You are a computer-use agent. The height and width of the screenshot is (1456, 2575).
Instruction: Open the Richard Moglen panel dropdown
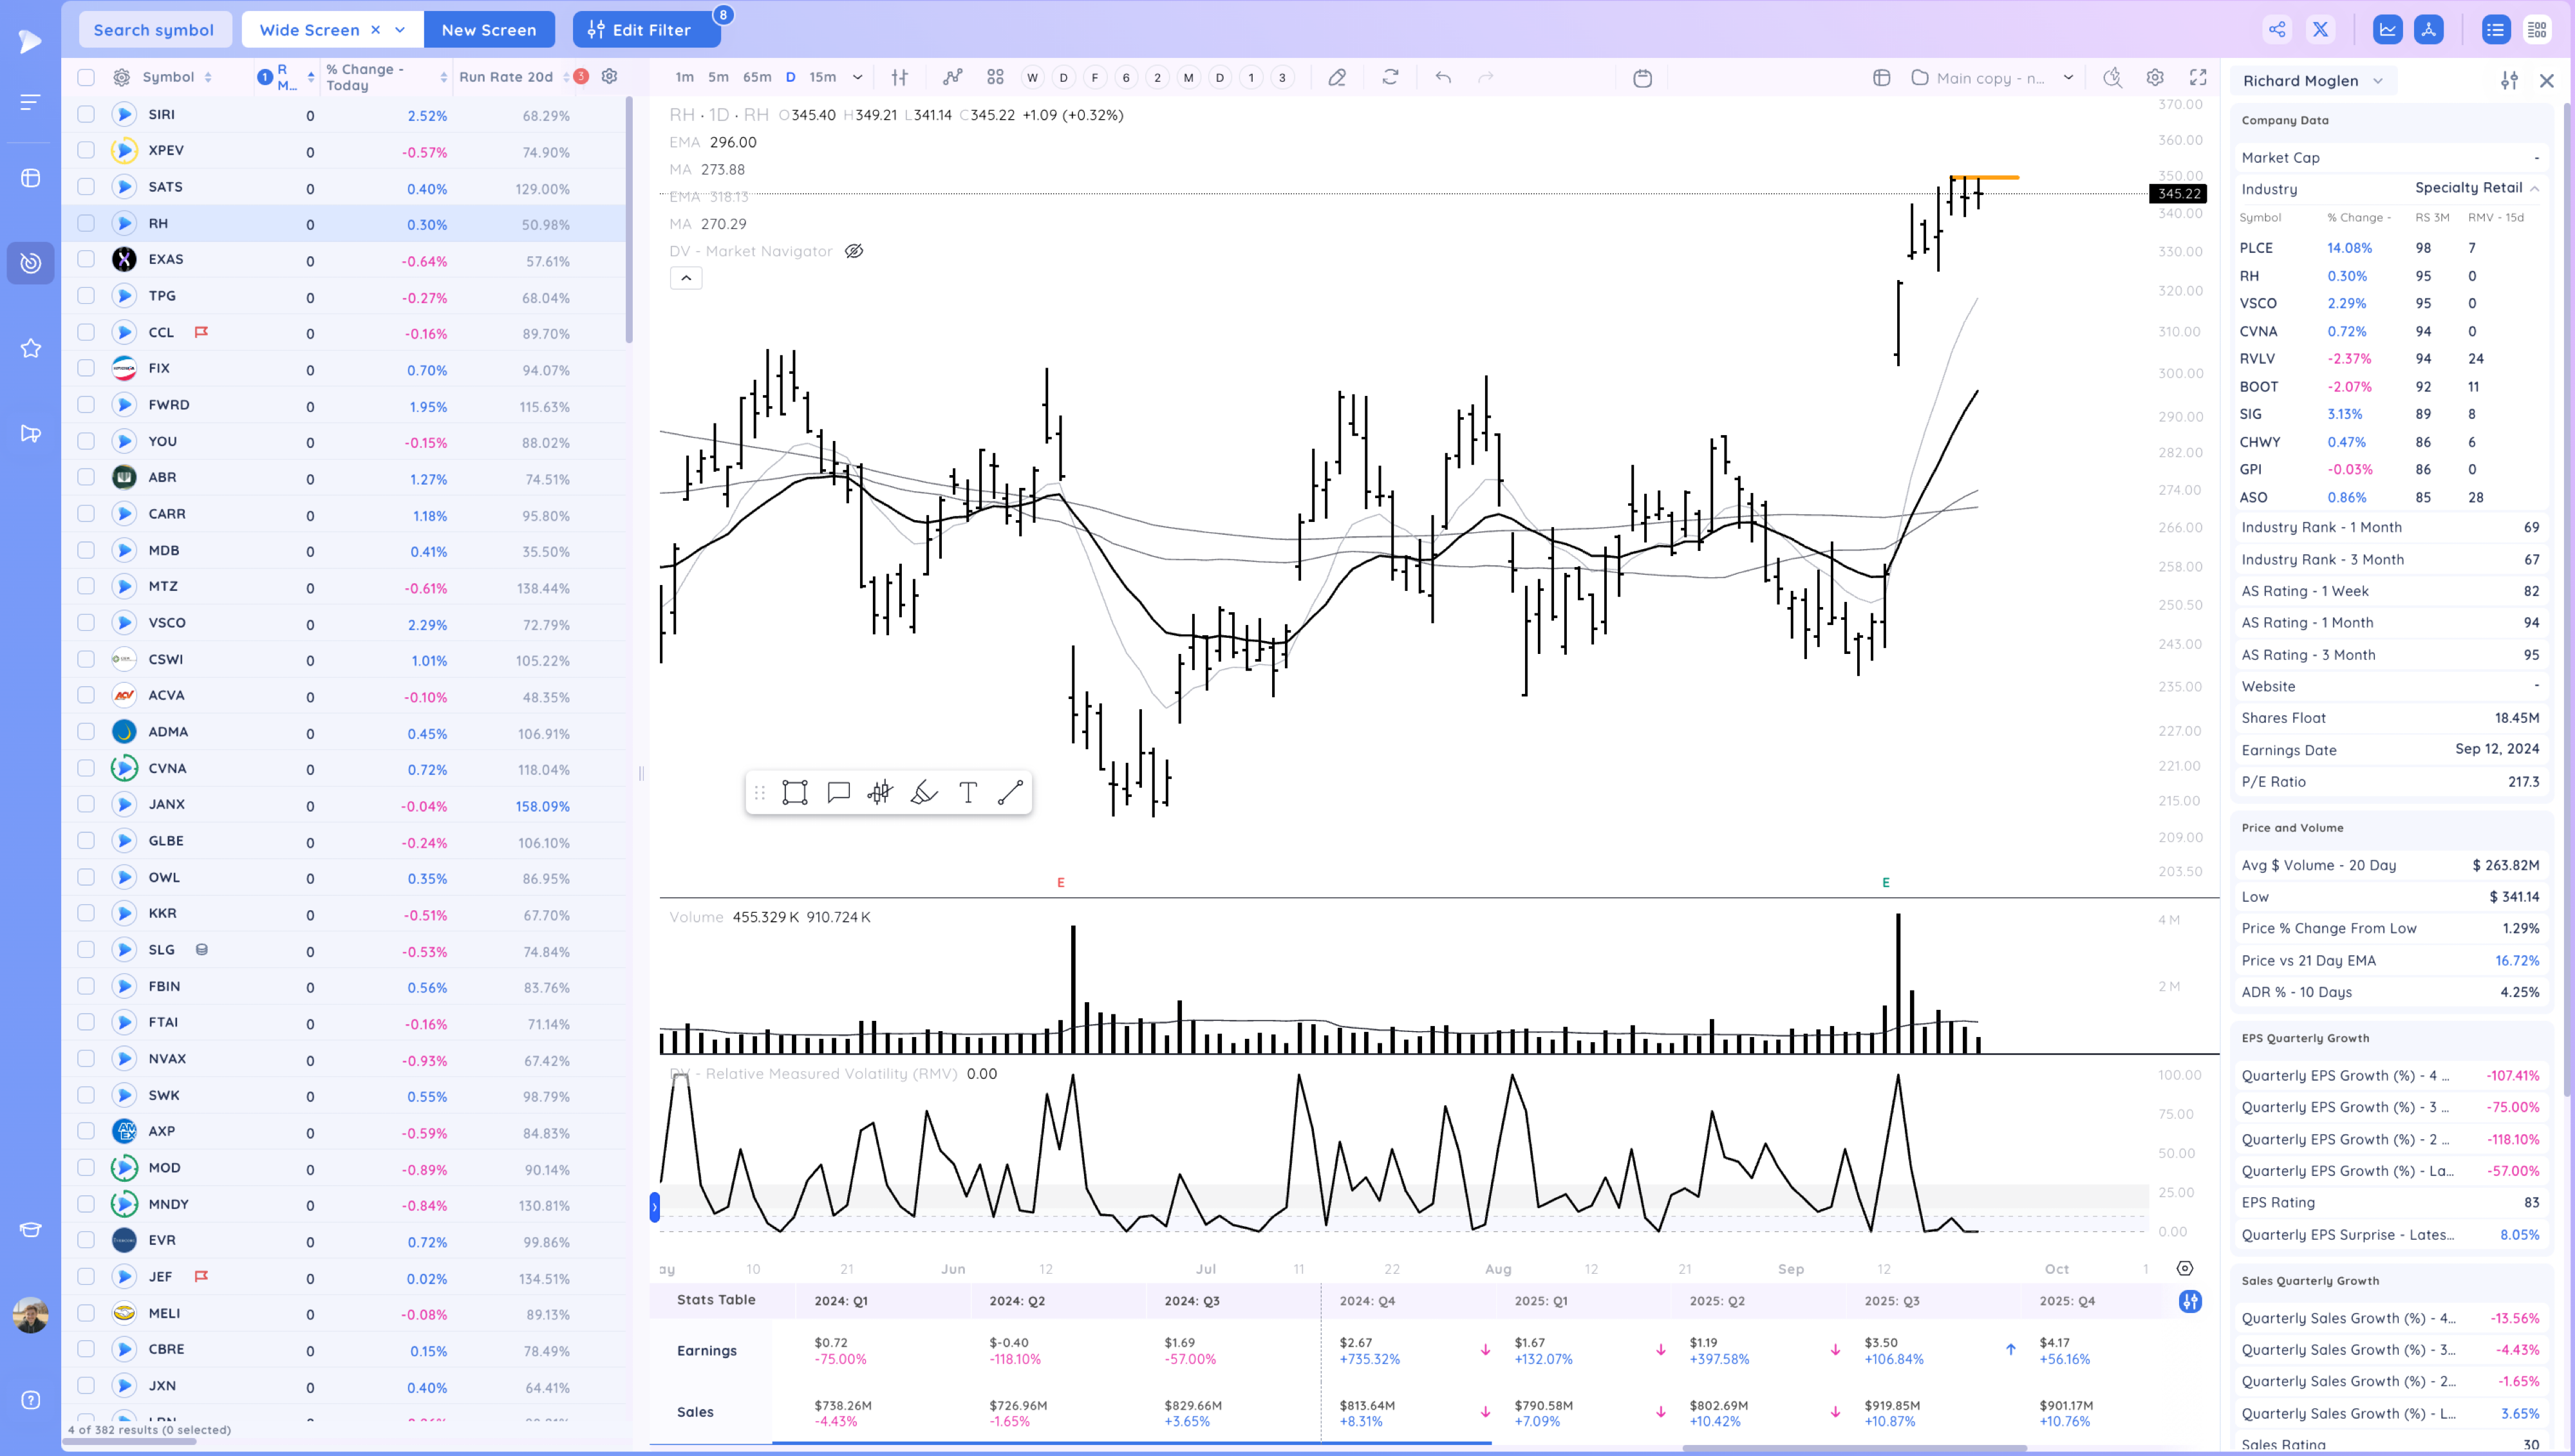(2378, 81)
